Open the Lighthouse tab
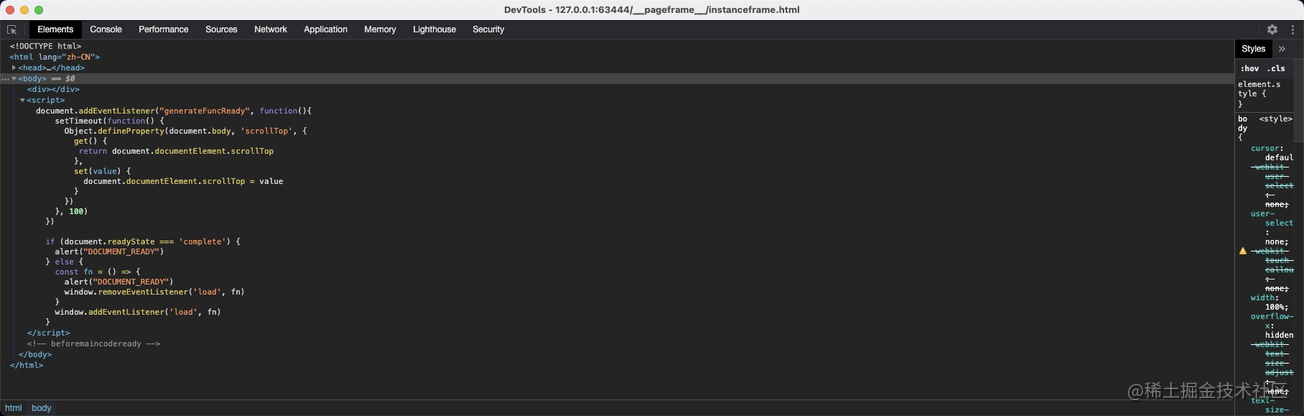The width and height of the screenshot is (1304, 416). 434,30
